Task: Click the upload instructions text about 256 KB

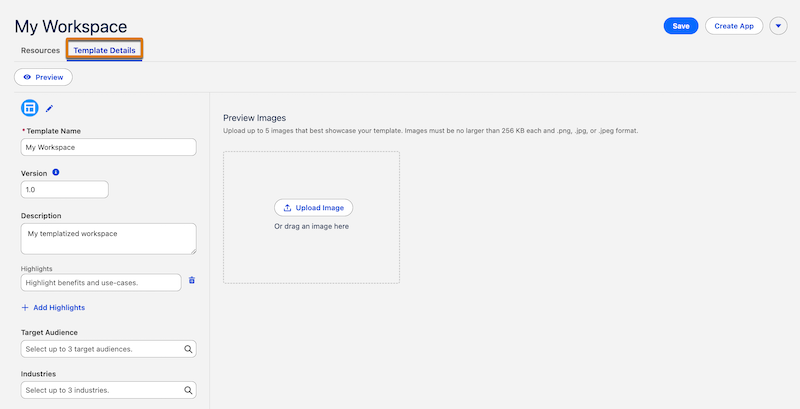Action: tap(431, 131)
